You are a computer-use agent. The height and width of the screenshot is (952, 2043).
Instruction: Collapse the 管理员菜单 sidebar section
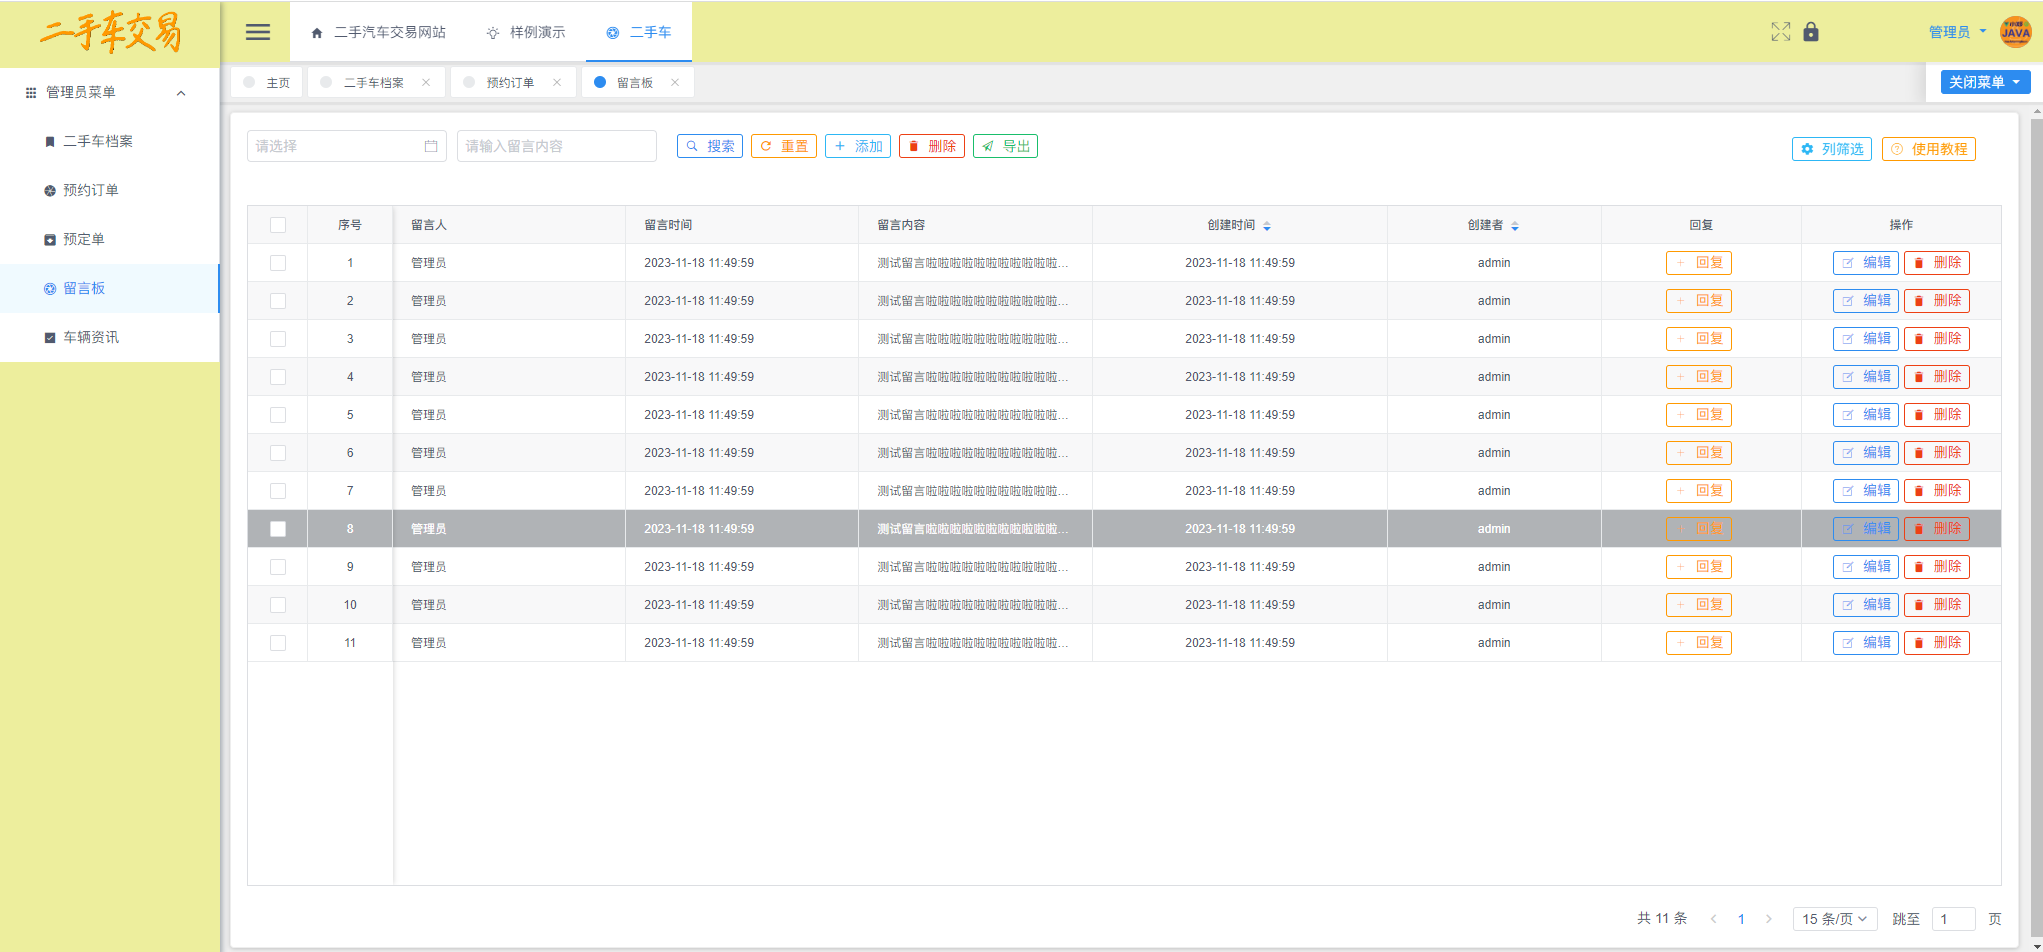click(181, 93)
